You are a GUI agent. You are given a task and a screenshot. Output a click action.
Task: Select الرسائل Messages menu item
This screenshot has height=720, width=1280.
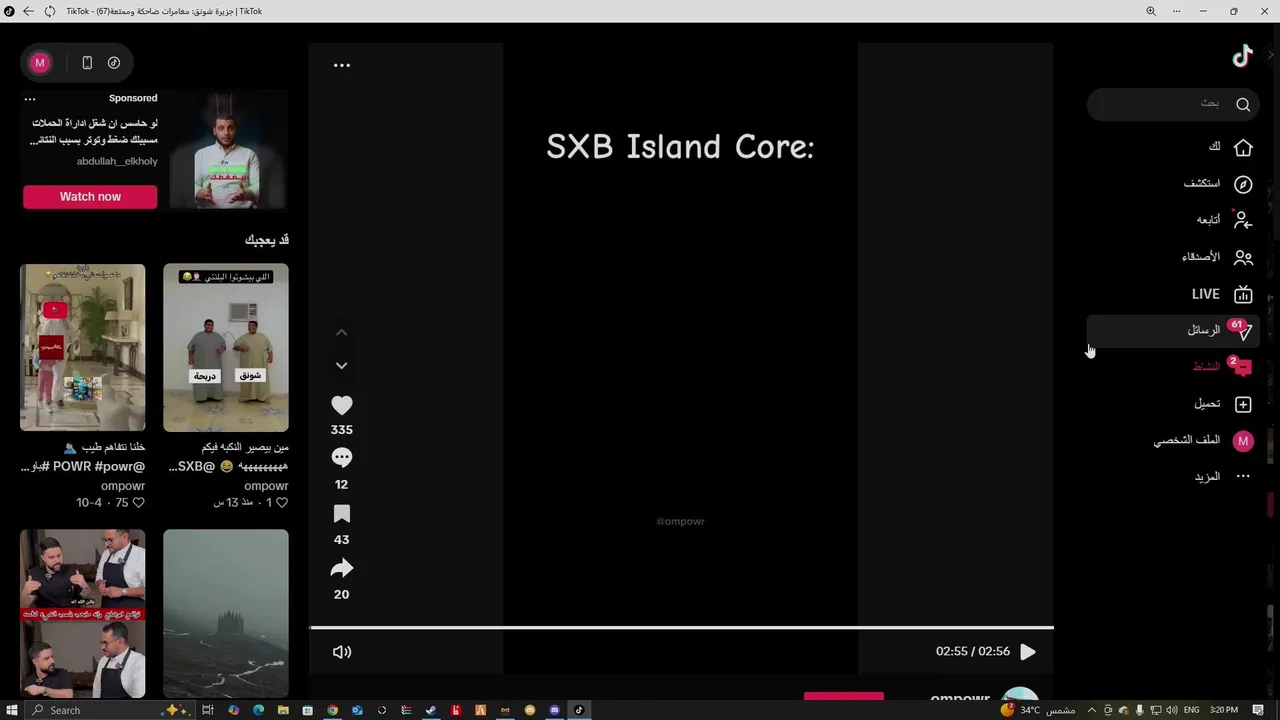(x=1204, y=330)
